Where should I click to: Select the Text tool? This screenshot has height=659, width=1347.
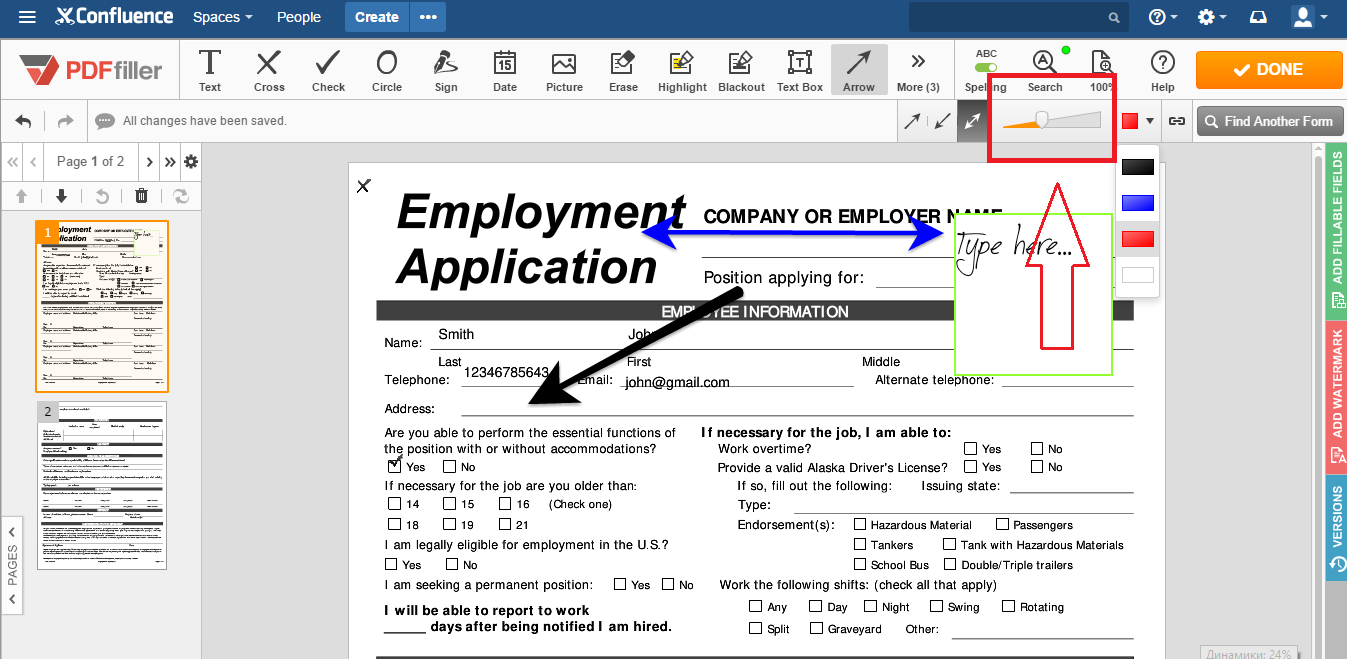pyautogui.click(x=210, y=70)
